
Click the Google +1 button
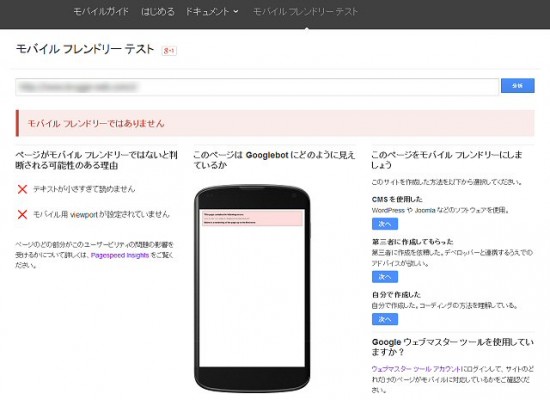(169, 51)
